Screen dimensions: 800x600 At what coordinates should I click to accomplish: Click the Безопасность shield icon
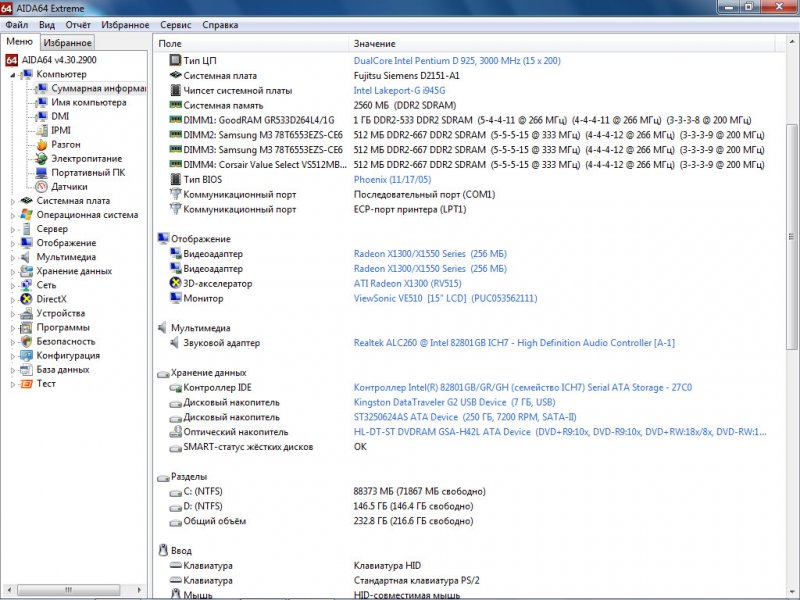point(27,341)
